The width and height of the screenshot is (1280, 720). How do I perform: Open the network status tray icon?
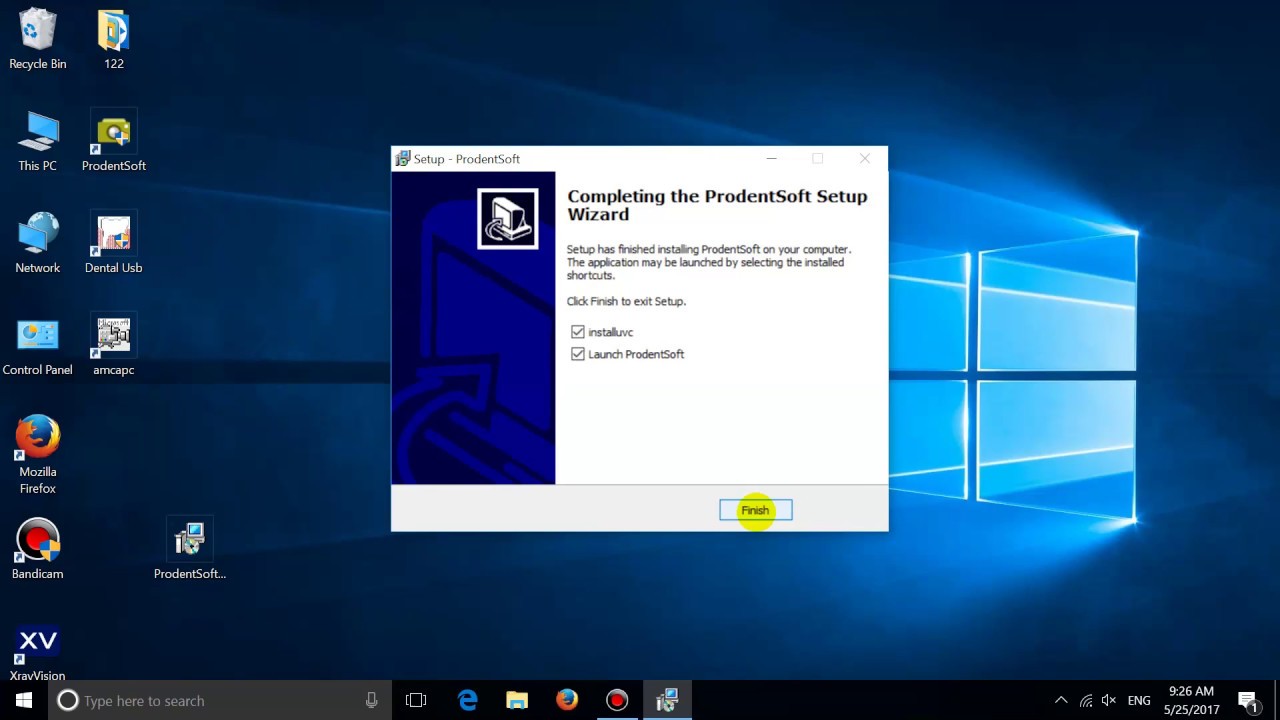point(1085,701)
